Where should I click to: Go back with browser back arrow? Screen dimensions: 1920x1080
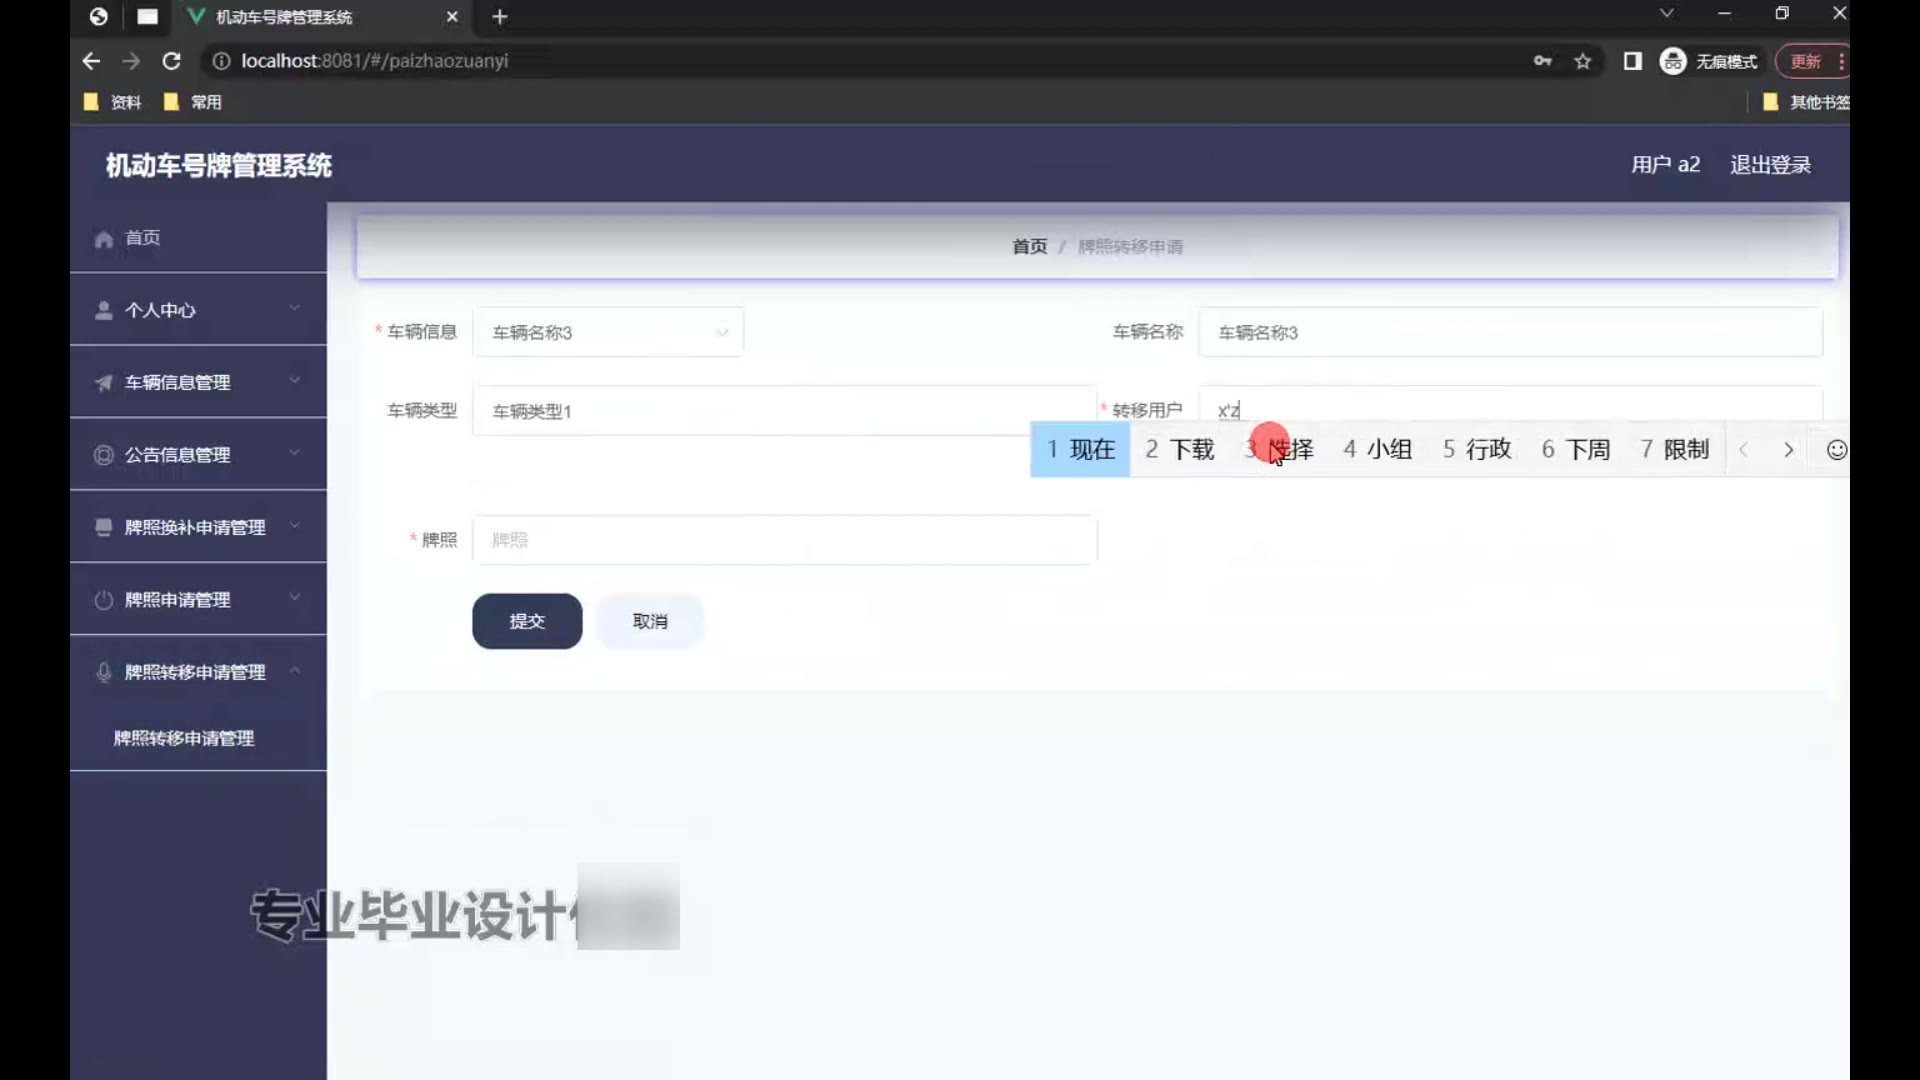tap(91, 61)
